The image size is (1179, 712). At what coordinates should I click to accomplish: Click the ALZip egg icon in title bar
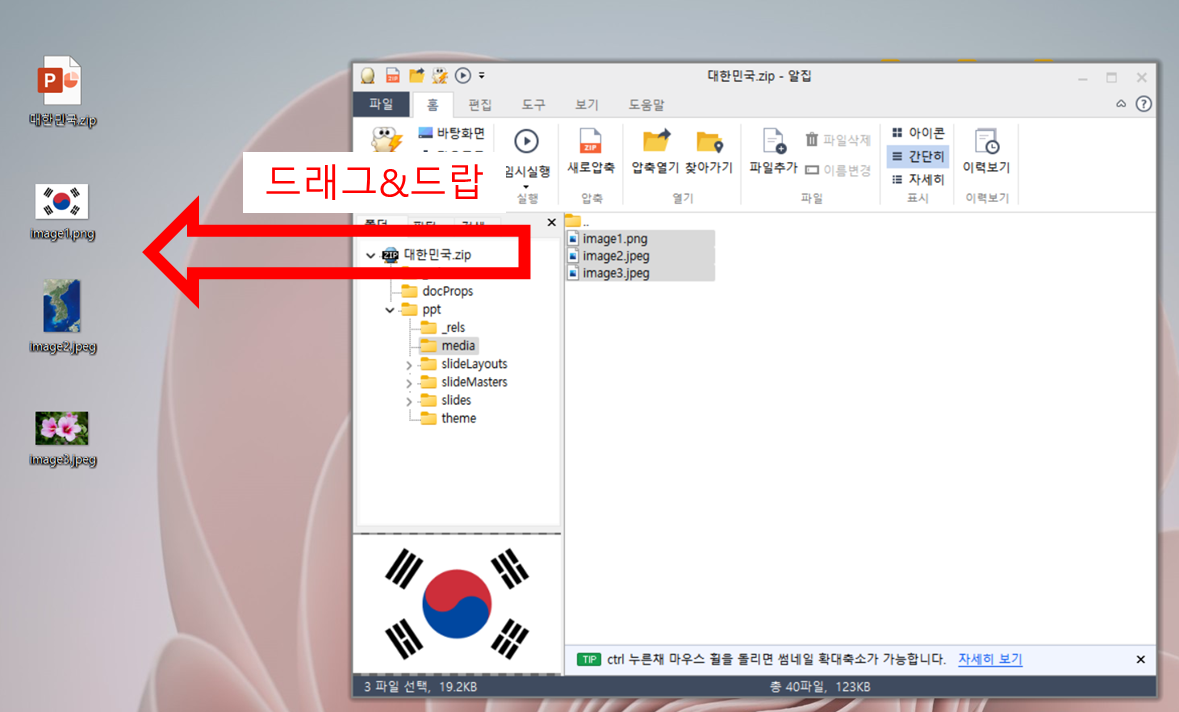point(368,76)
